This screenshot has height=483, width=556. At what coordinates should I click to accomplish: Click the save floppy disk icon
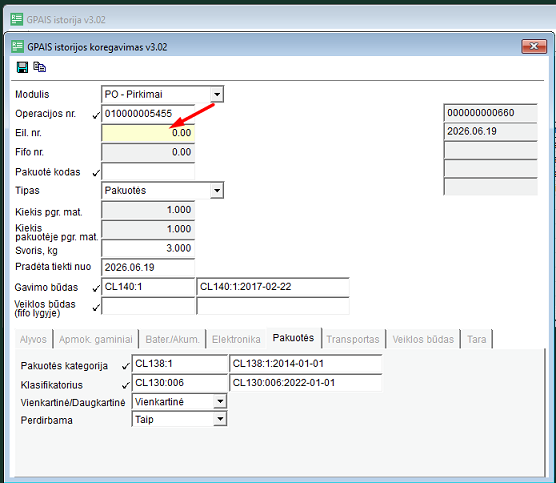[x=22, y=67]
